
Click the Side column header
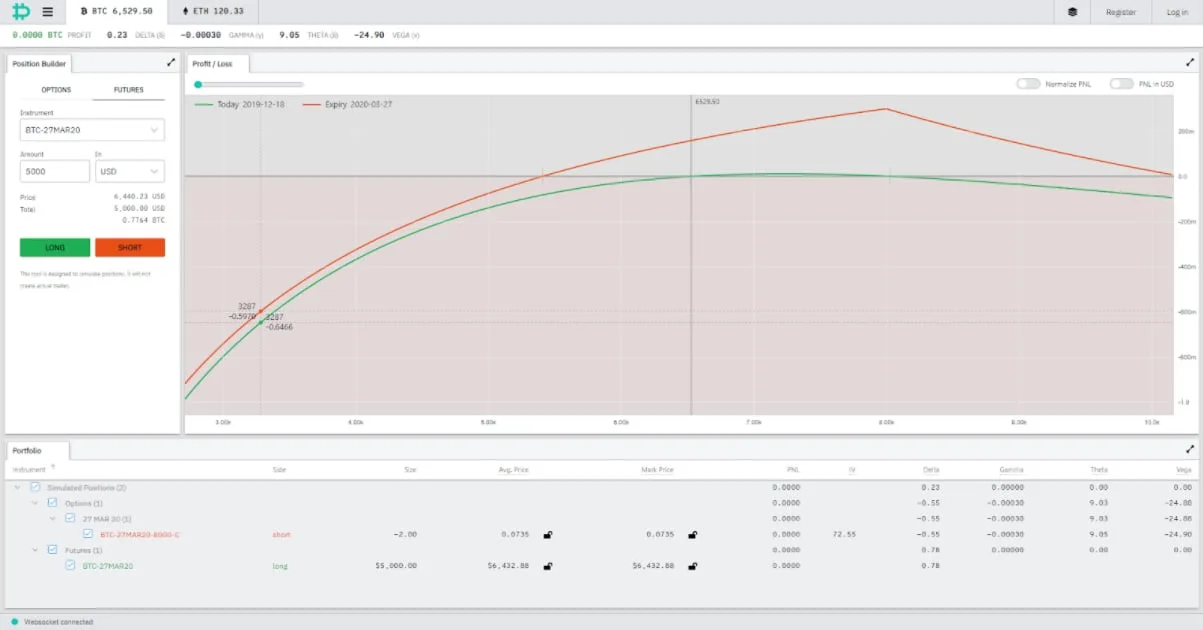point(279,468)
